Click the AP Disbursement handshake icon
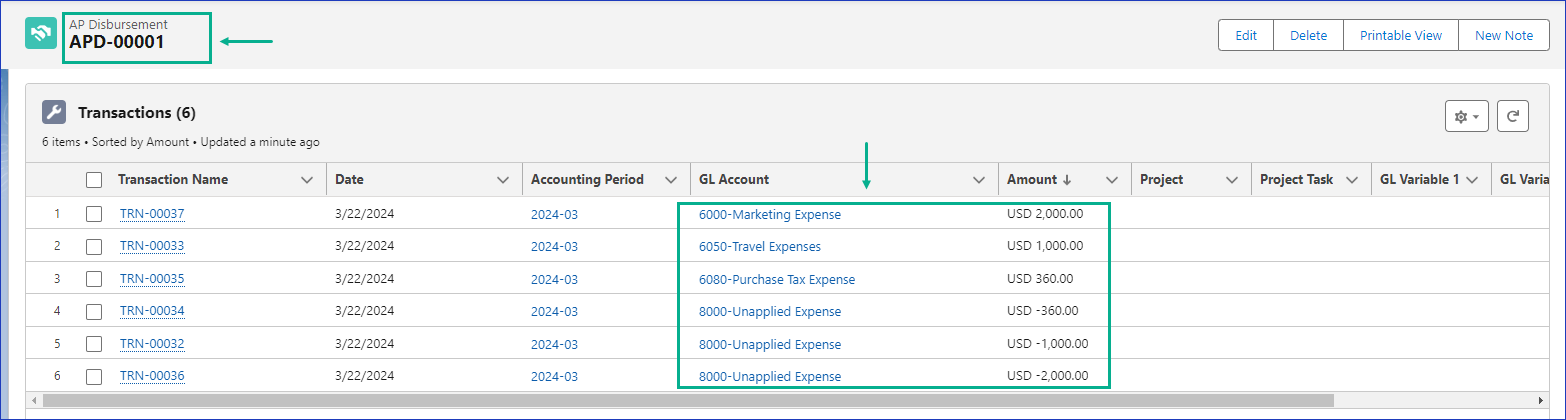The width and height of the screenshot is (1566, 420). [41, 34]
